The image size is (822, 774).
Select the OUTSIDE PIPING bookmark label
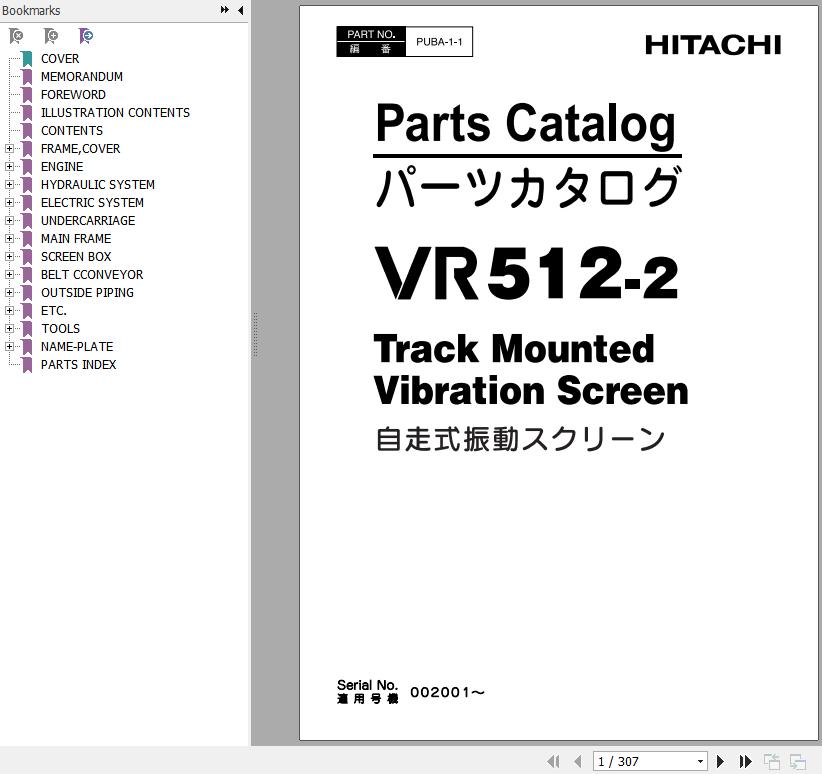(x=88, y=293)
